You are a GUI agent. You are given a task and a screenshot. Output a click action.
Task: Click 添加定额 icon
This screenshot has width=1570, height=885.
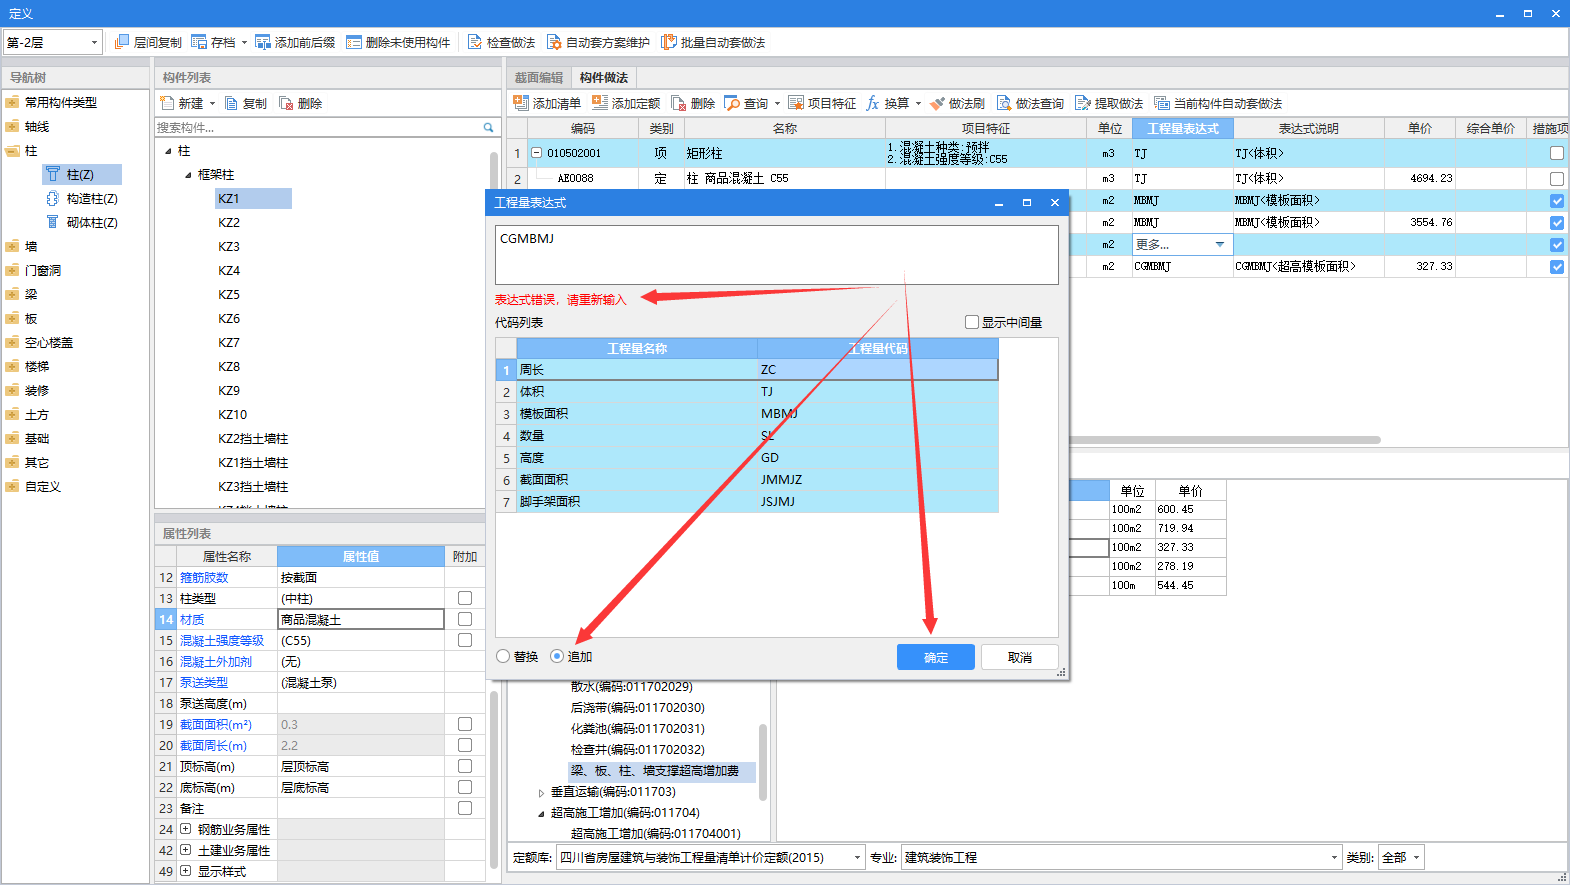click(x=600, y=103)
